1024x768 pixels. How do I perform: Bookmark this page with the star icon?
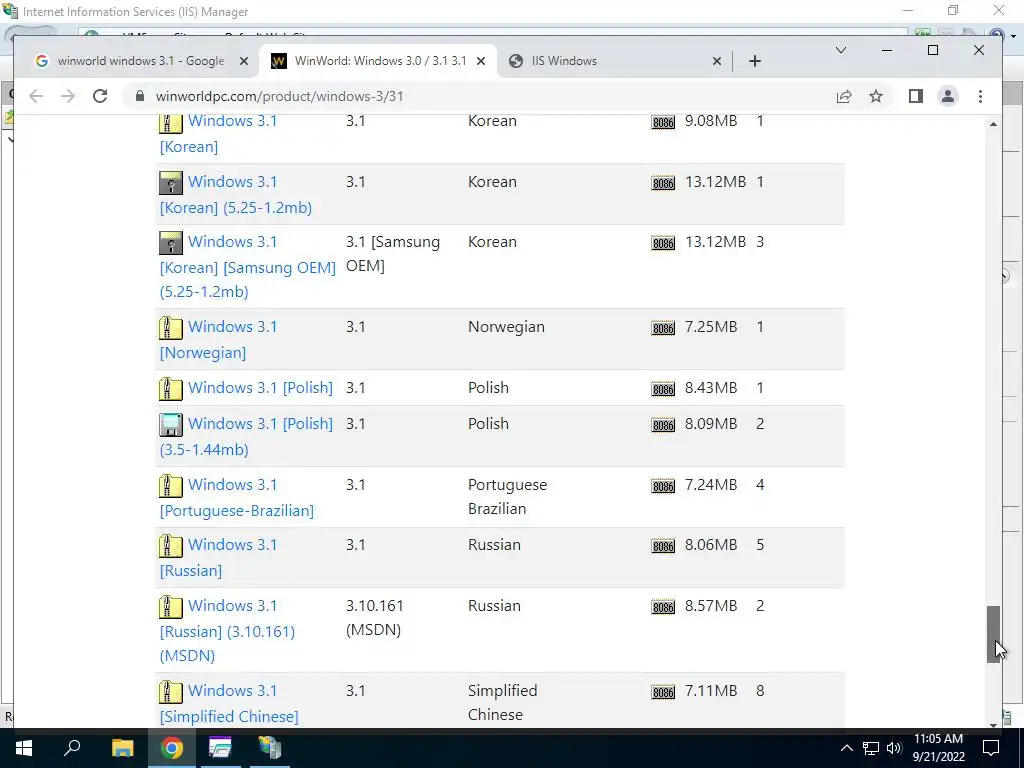coord(876,97)
